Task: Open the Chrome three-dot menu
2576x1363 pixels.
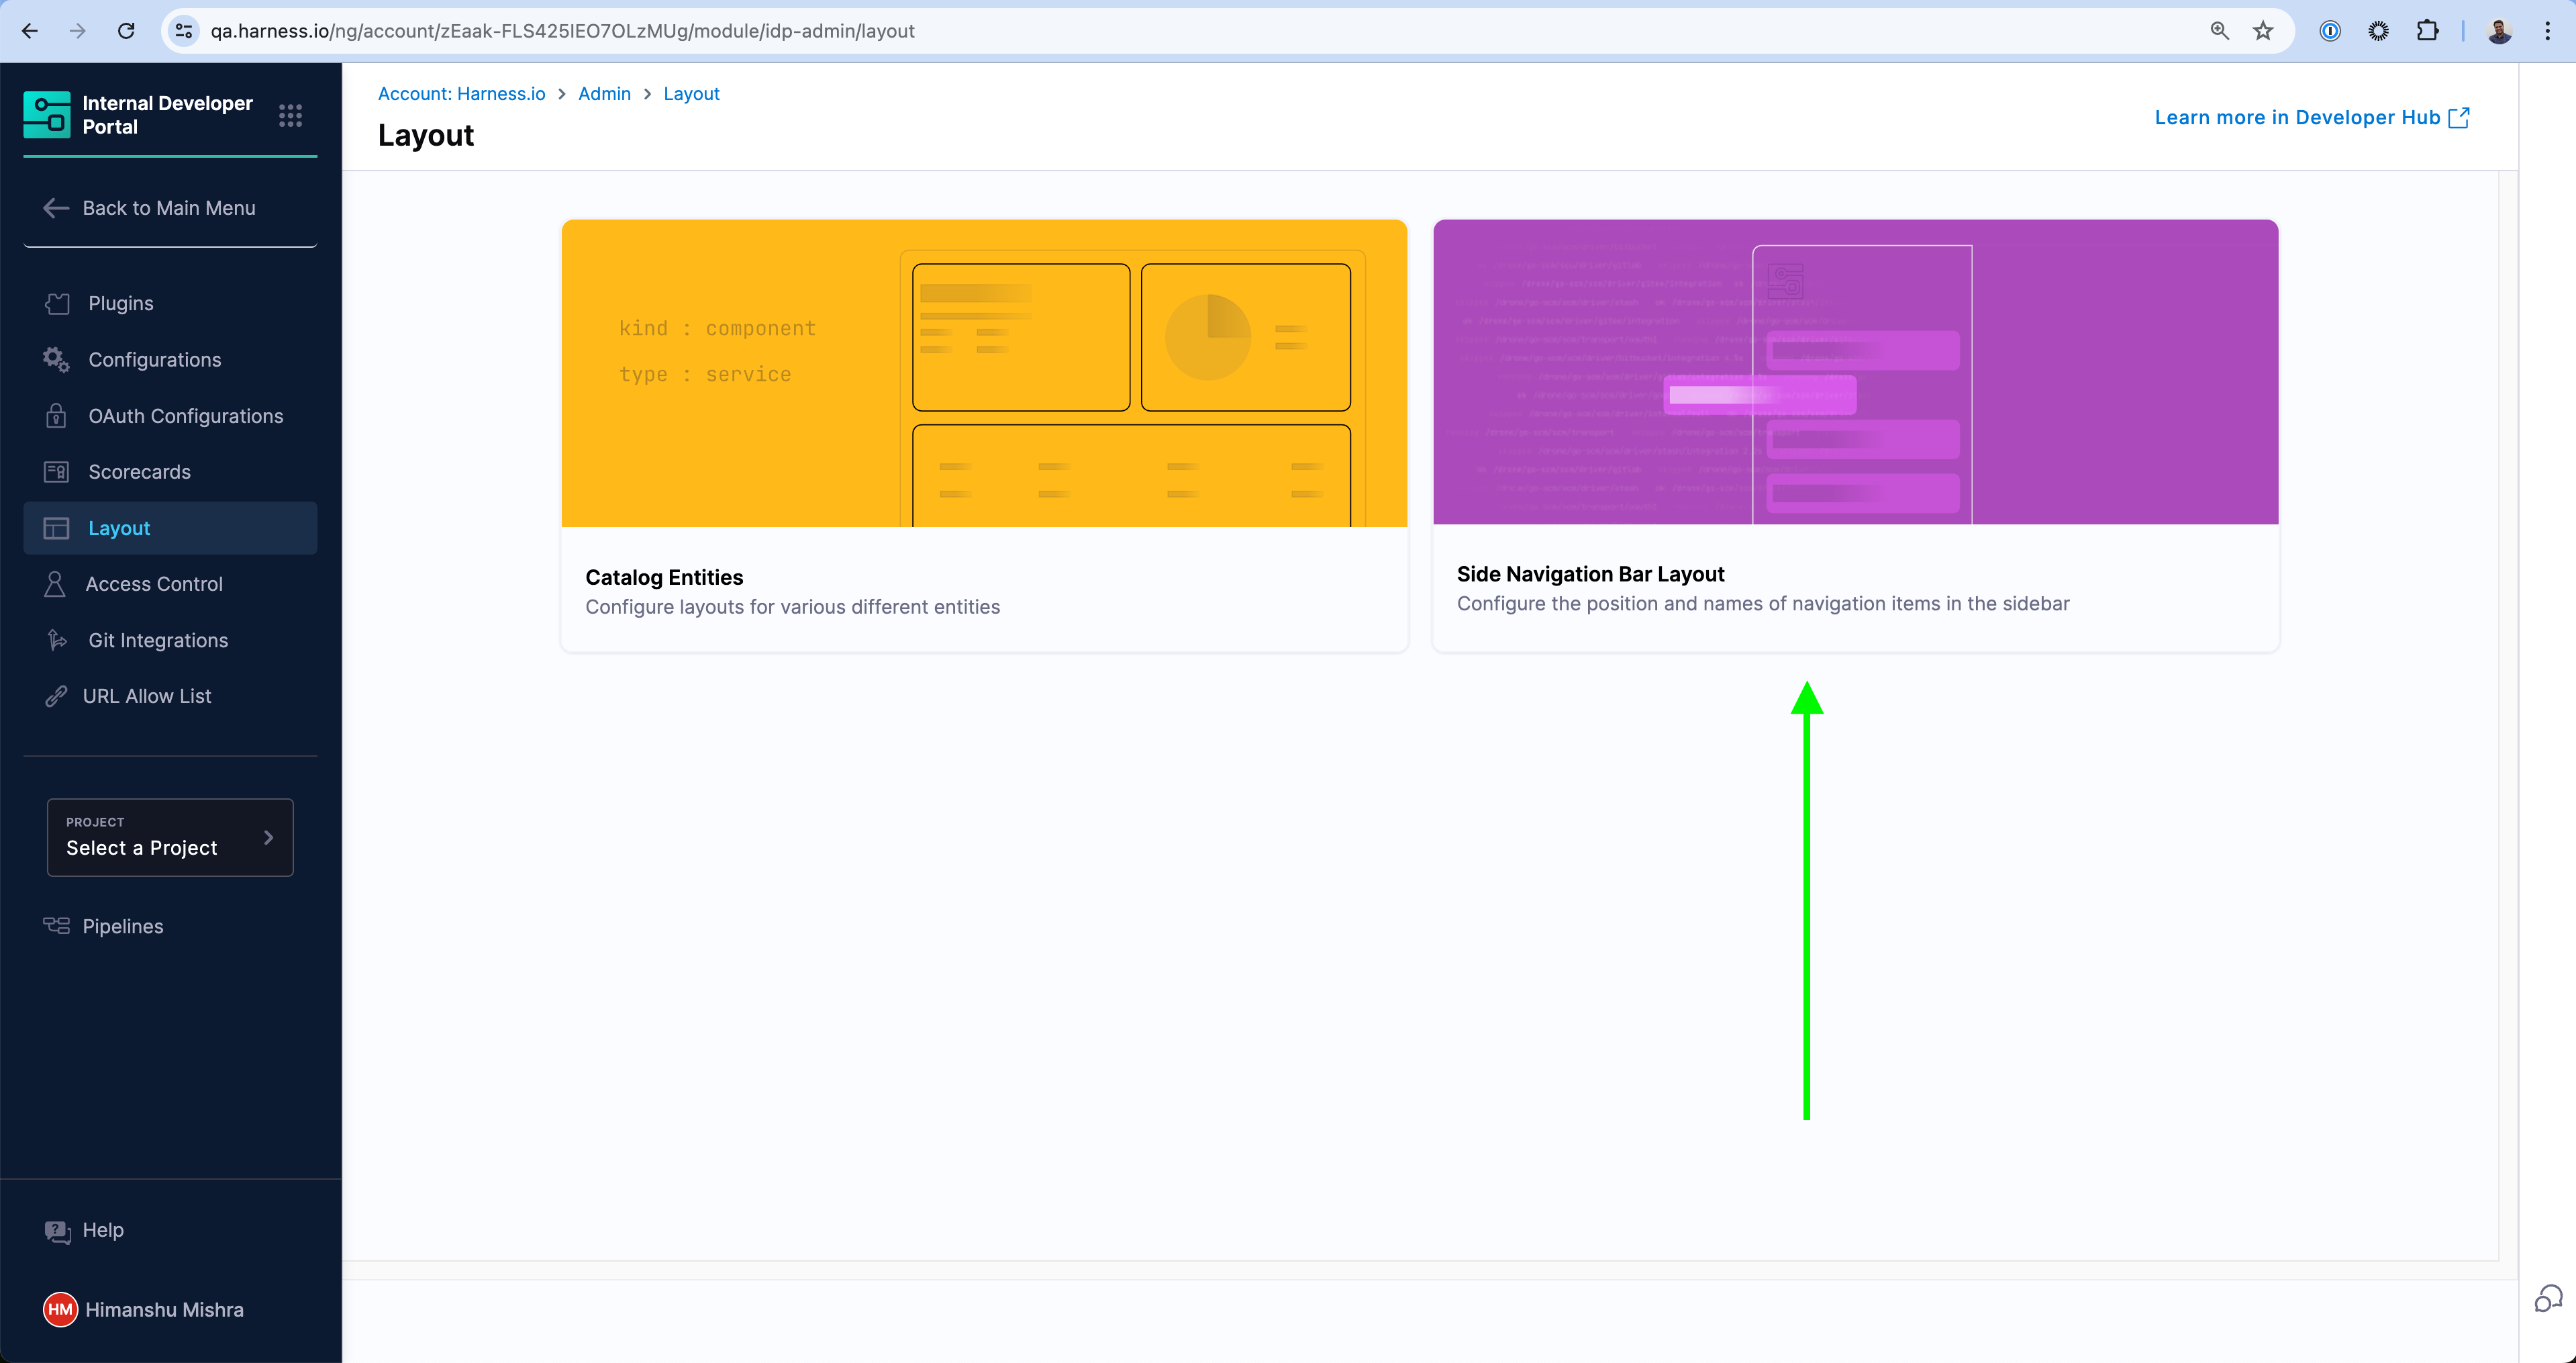Action: (x=2547, y=31)
